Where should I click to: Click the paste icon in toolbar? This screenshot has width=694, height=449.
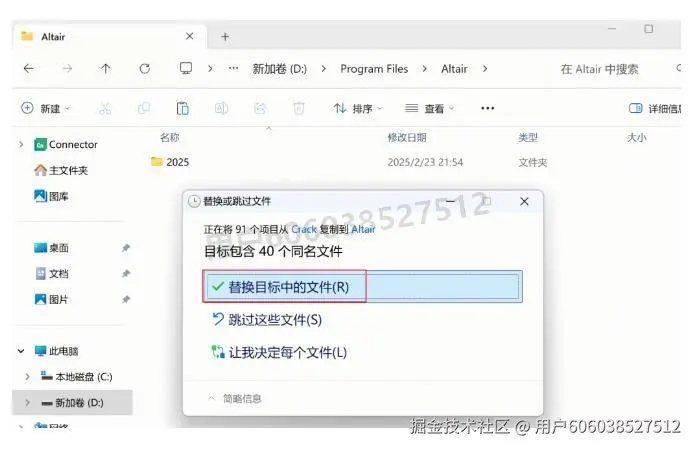click(182, 108)
